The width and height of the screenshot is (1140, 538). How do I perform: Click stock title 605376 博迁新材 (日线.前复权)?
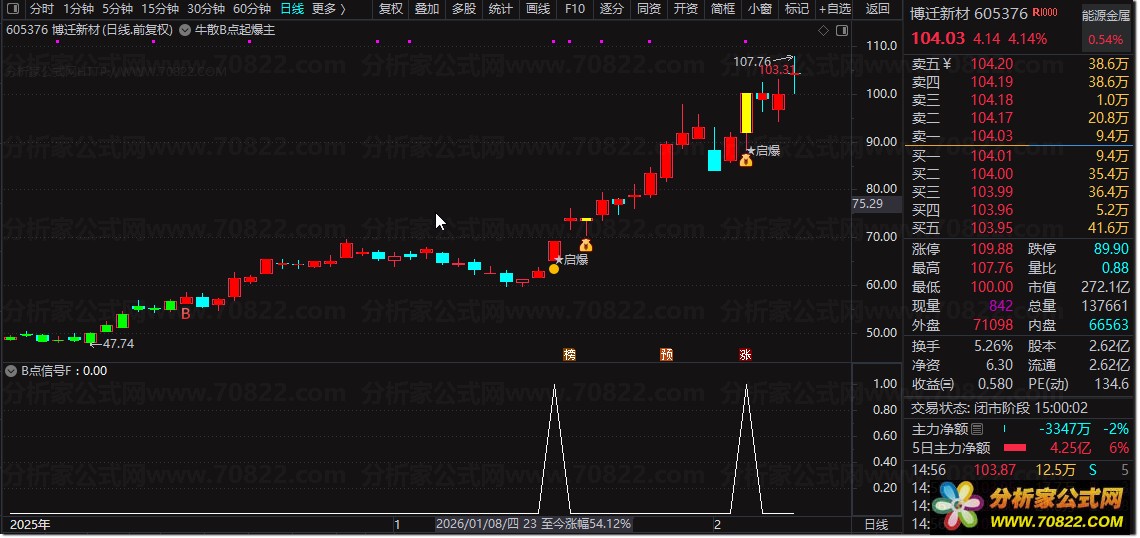(x=89, y=30)
